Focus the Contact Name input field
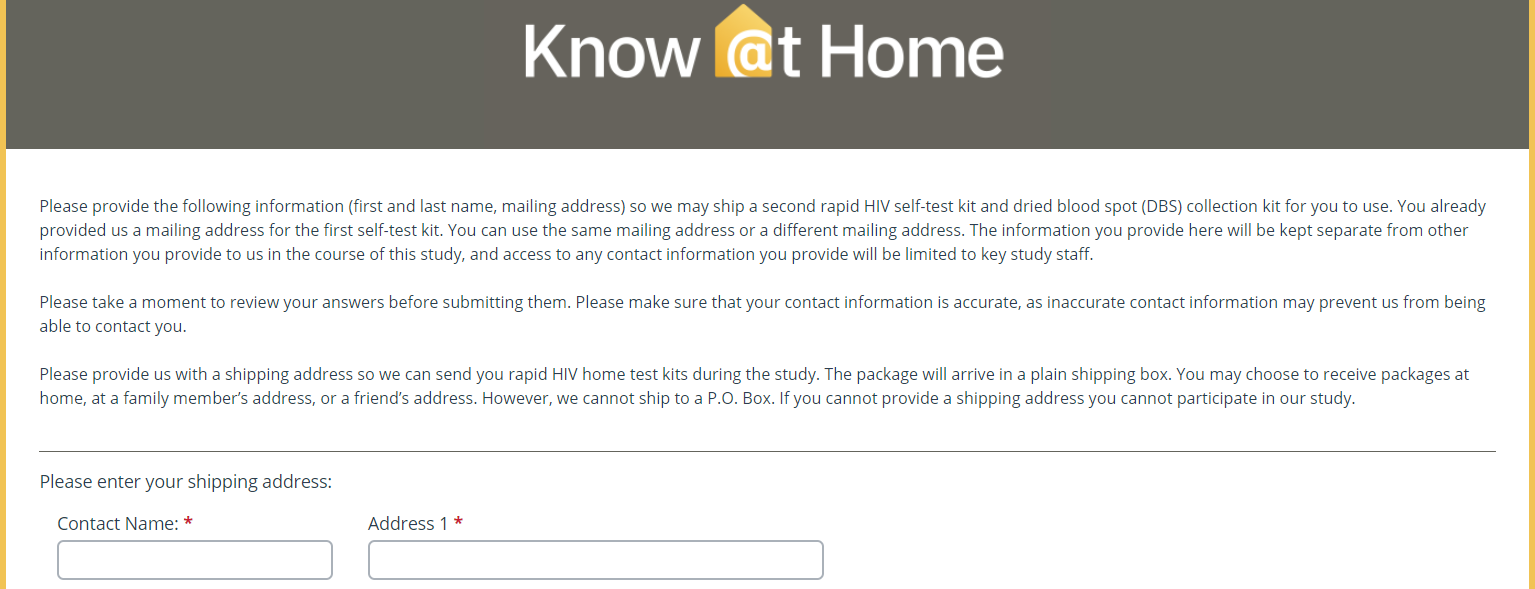This screenshot has width=1535, height=589. 195,560
